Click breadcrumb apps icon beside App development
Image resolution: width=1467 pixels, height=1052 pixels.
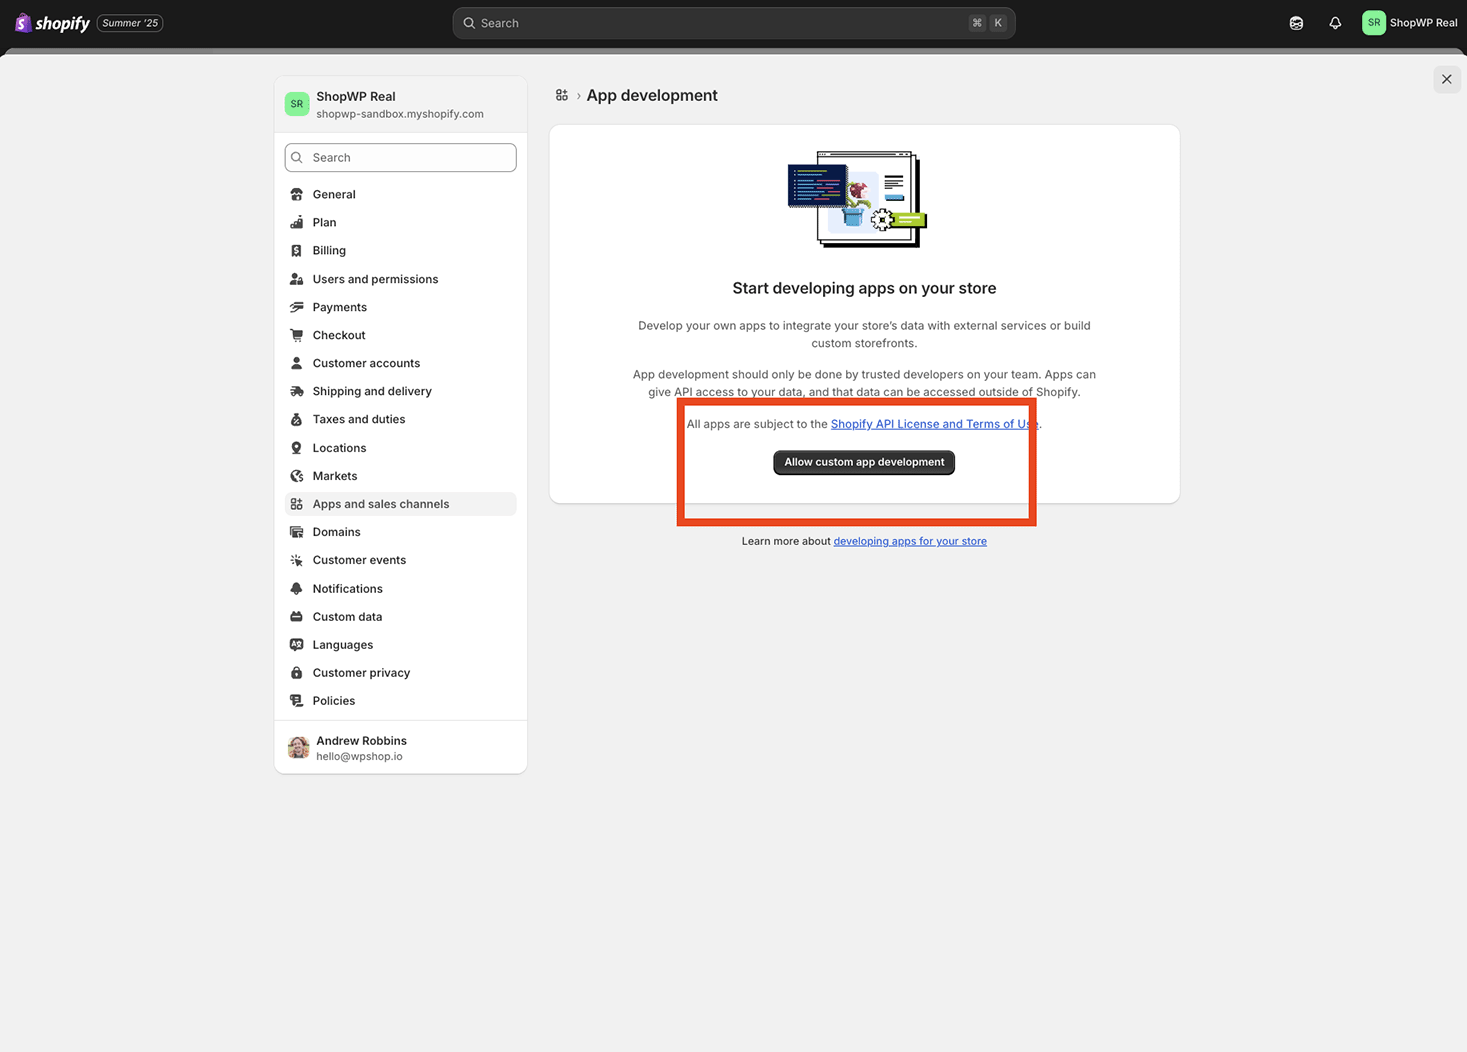pos(562,95)
